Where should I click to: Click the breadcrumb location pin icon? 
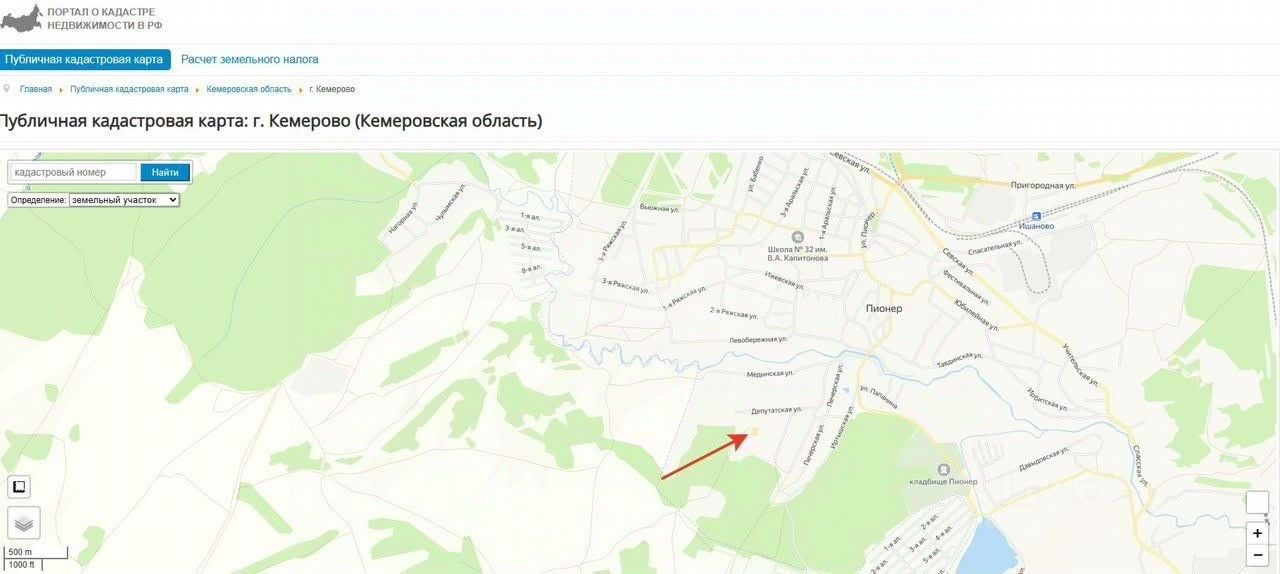tap(7, 88)
